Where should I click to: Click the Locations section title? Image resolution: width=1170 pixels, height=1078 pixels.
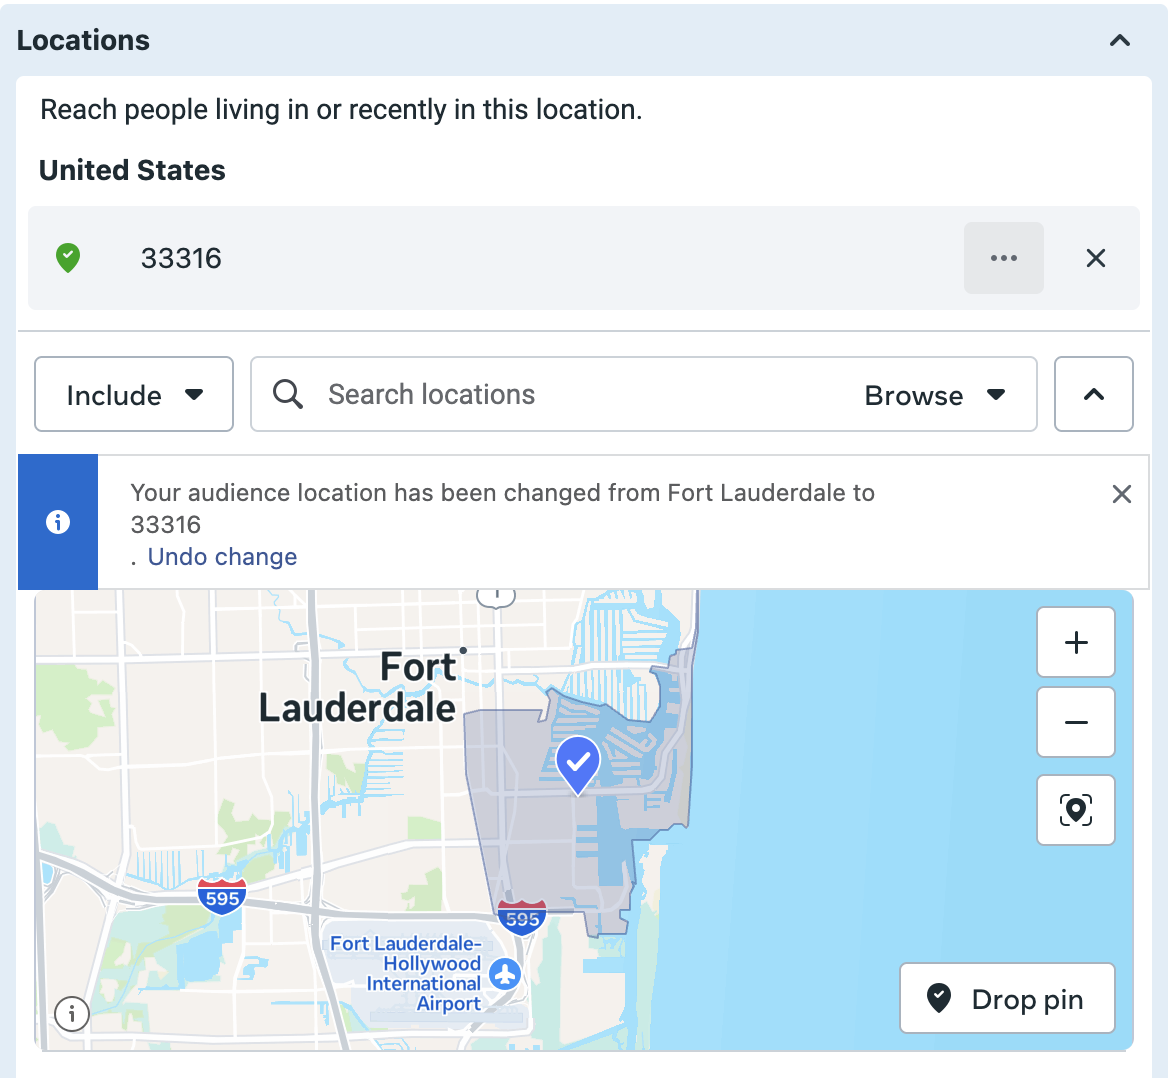(x=83, y=40)
